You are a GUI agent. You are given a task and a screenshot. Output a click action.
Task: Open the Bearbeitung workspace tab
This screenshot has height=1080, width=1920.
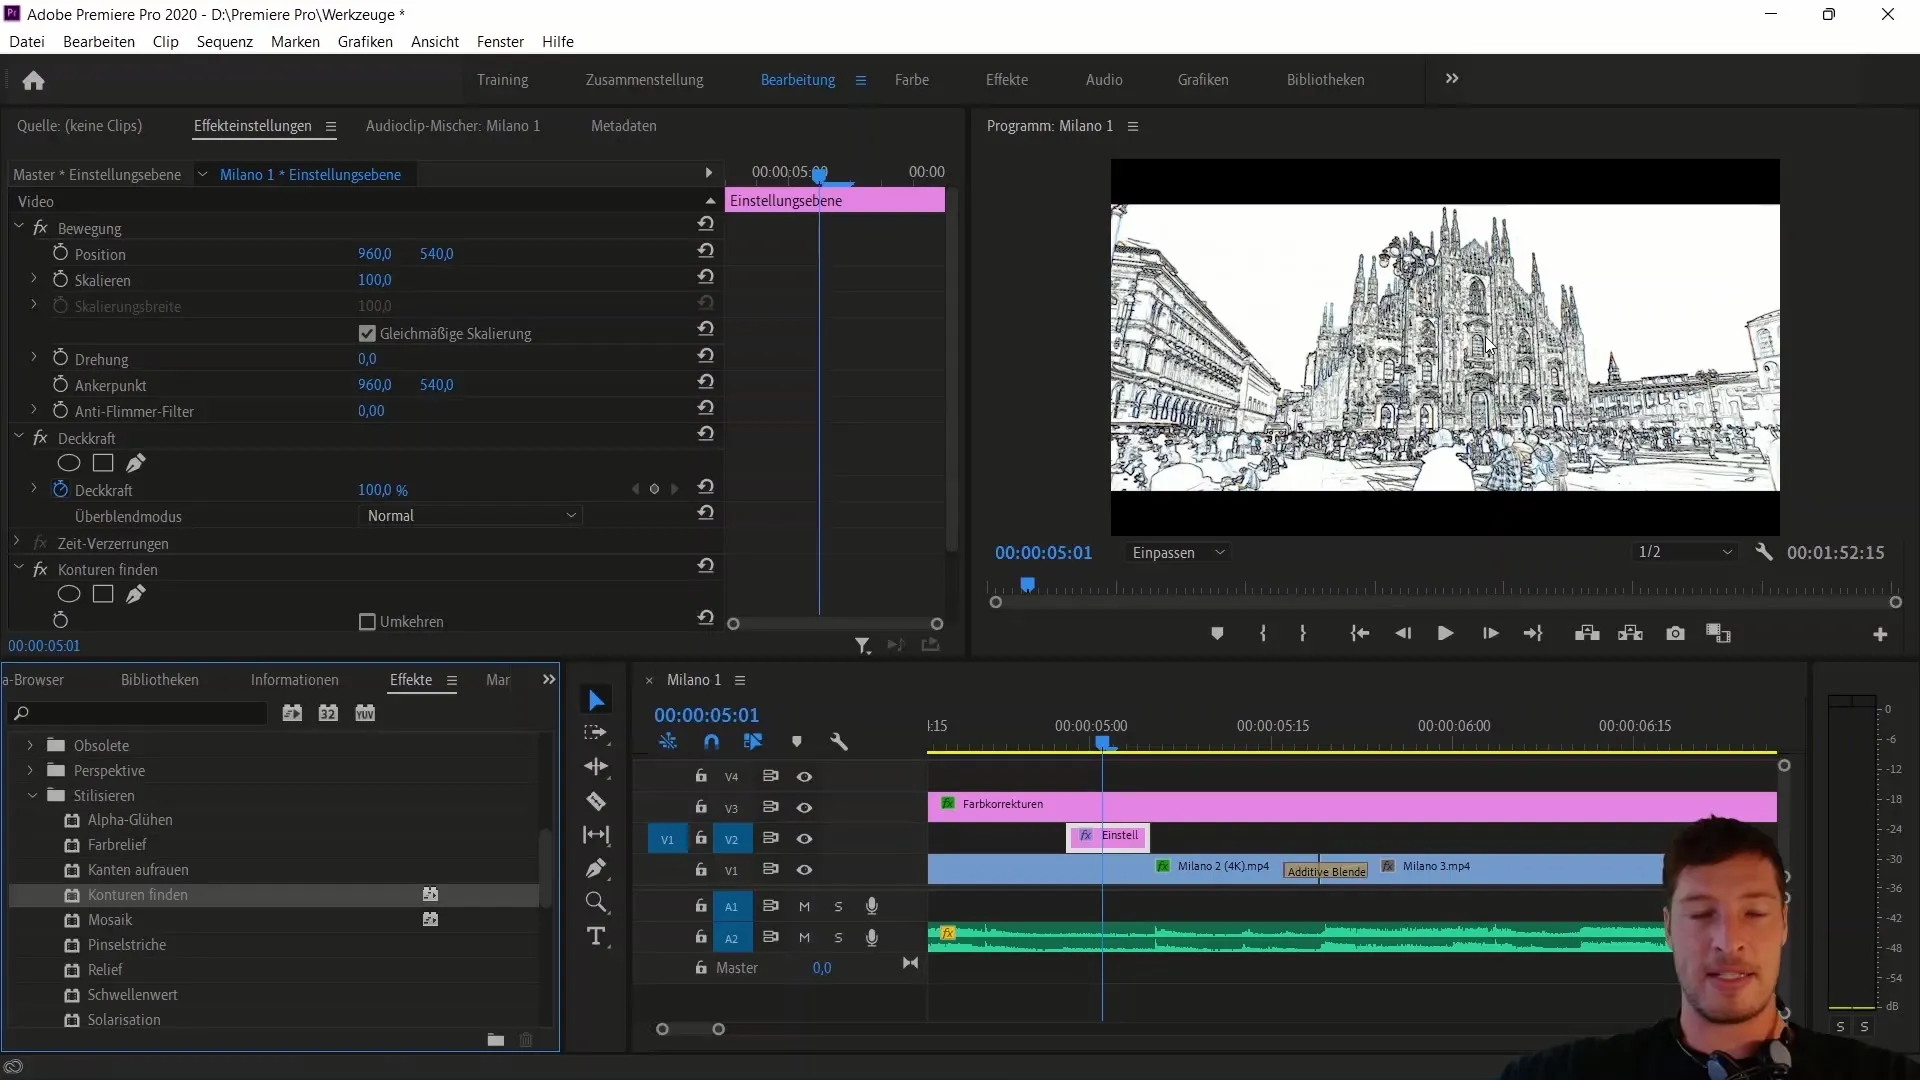[x=798, y=79]
